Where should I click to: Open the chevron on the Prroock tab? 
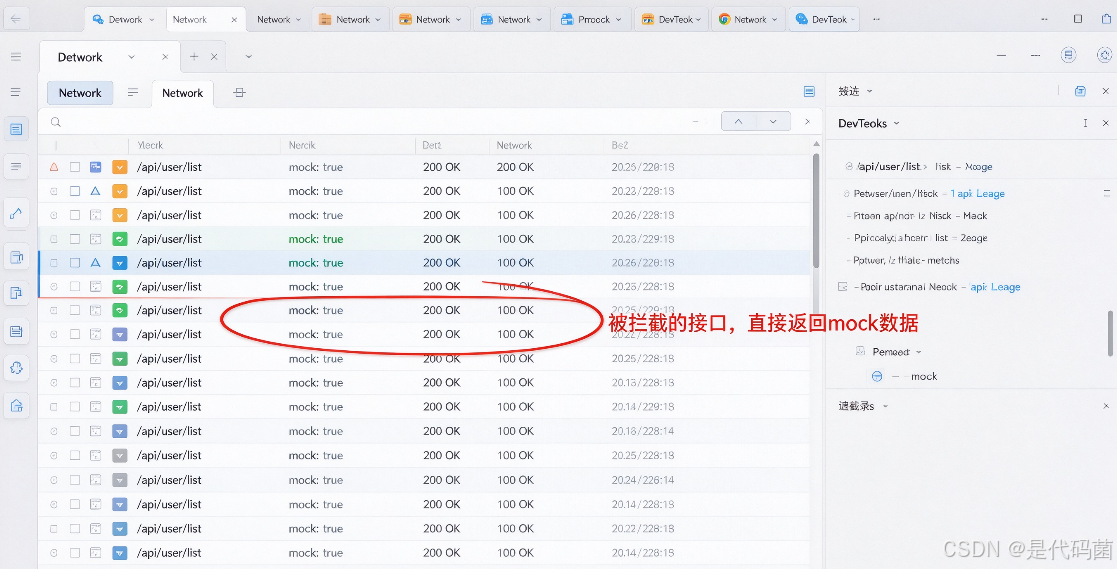[618, 20]
